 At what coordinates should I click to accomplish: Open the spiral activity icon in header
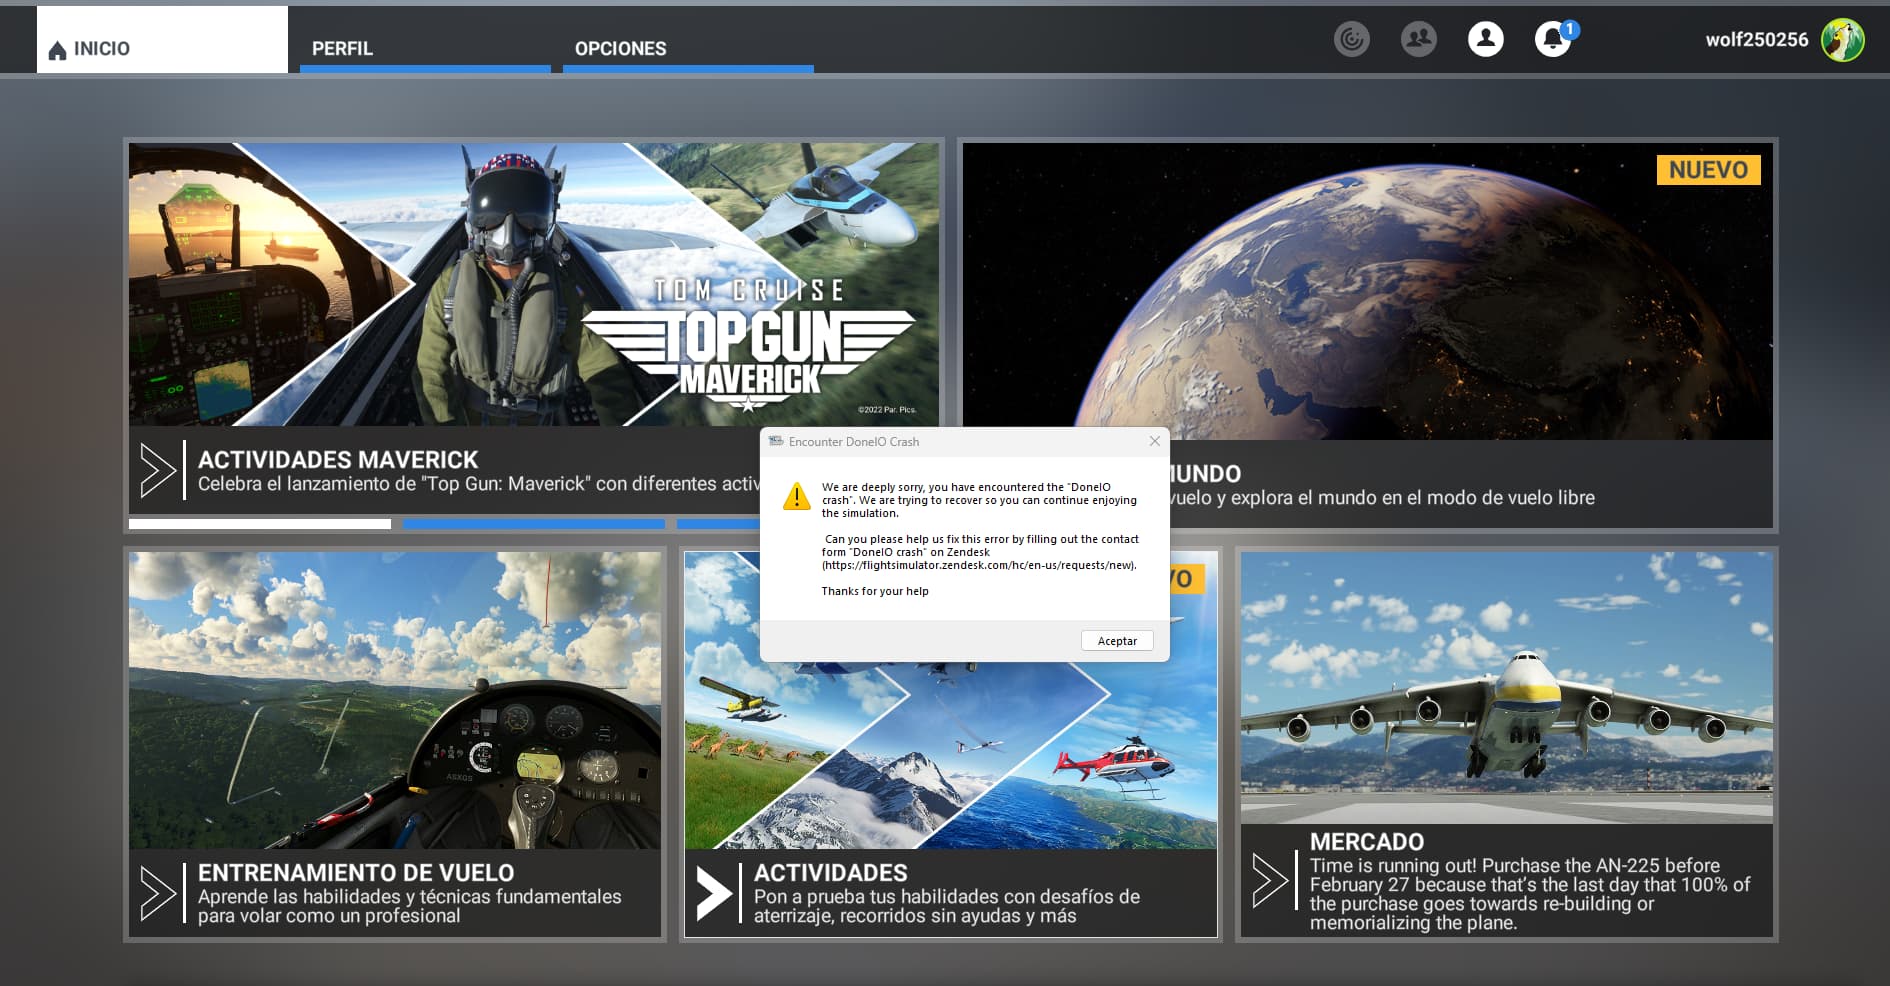(1351, 39)
